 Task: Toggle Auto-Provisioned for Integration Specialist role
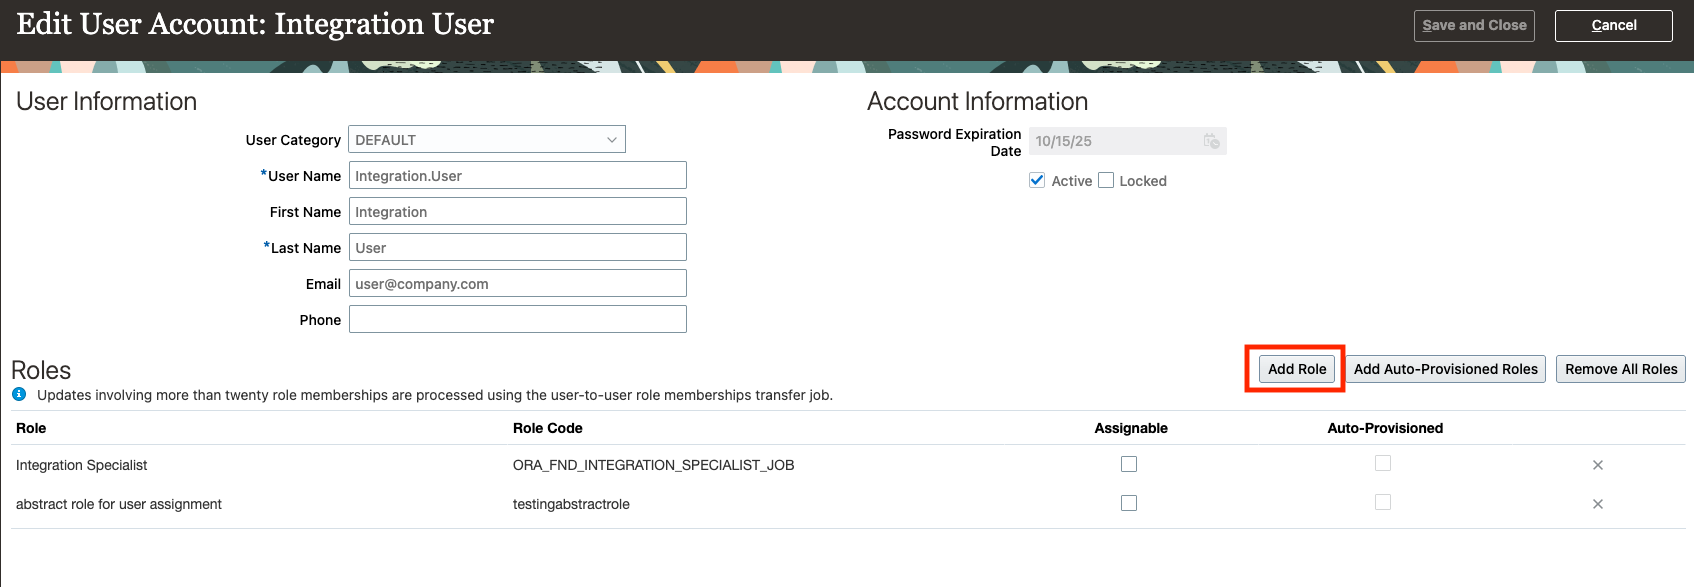click(x=1383, y=463)
